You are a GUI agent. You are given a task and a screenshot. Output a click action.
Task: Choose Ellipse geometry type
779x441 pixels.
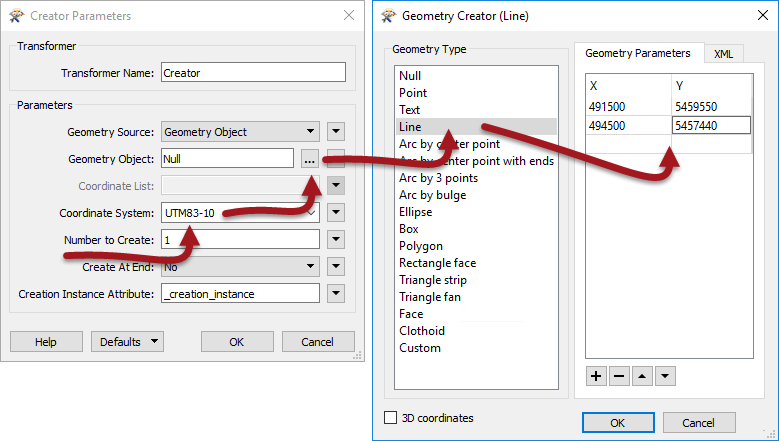point(415,212)
